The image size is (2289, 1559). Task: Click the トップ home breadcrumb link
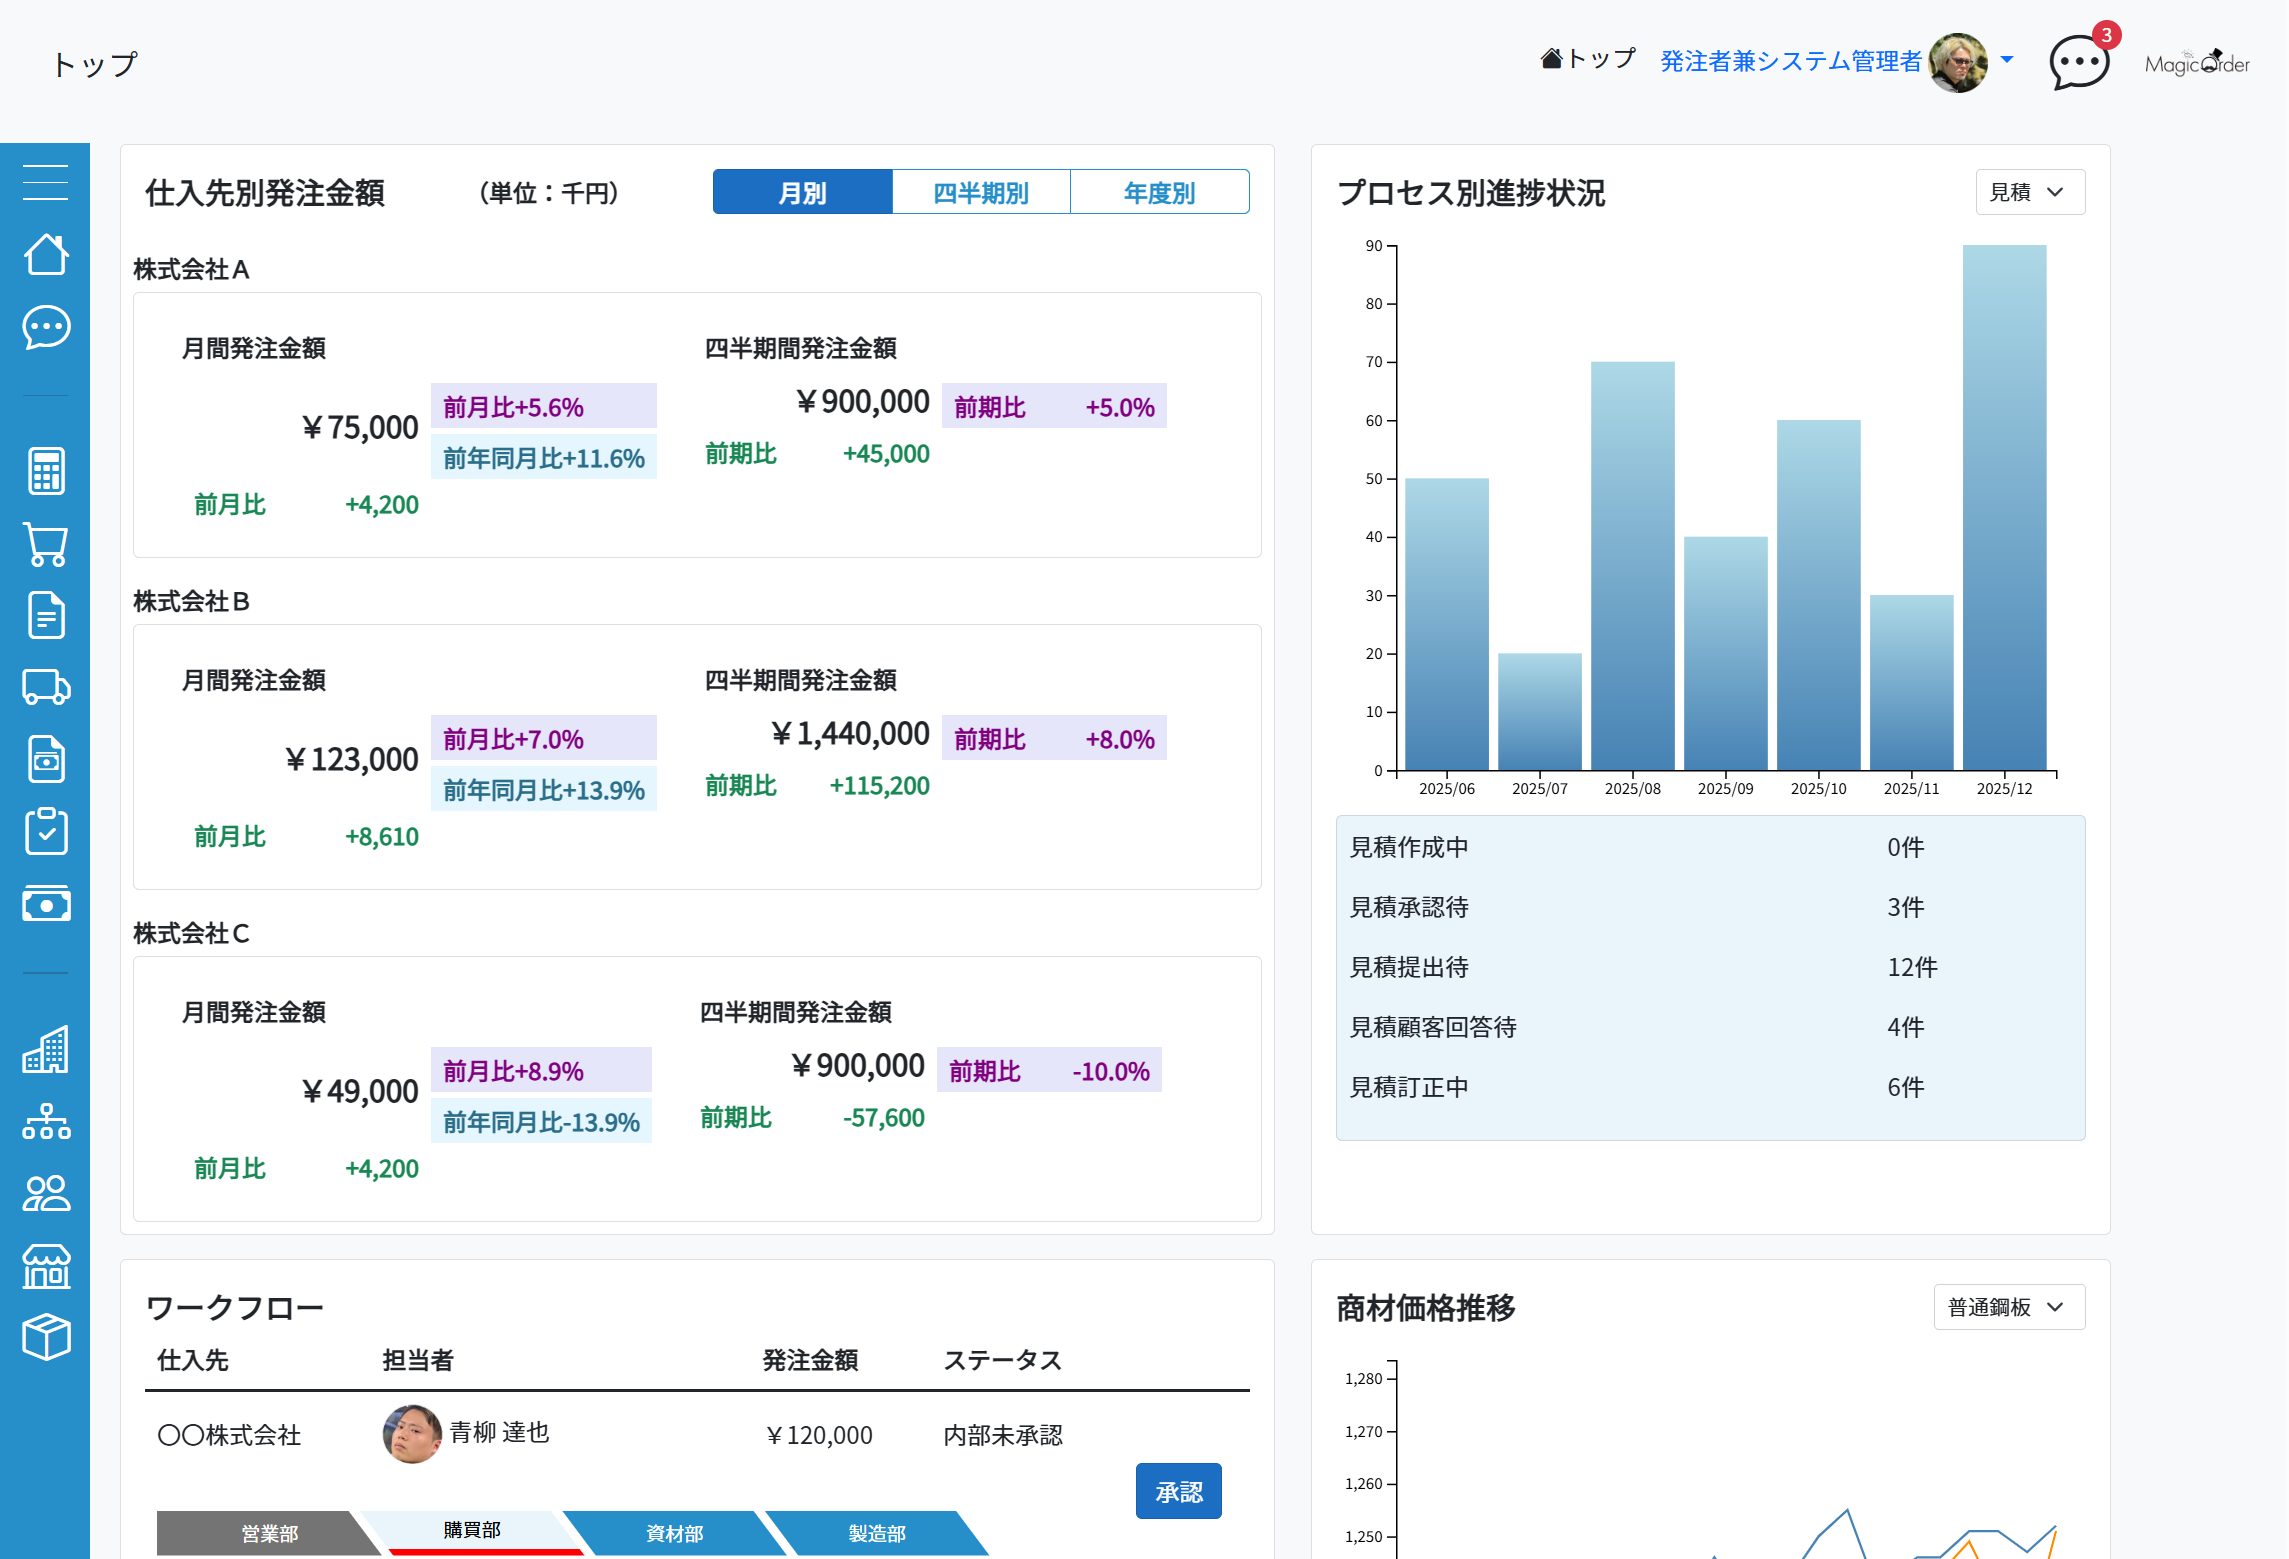tap(1588, 60)
